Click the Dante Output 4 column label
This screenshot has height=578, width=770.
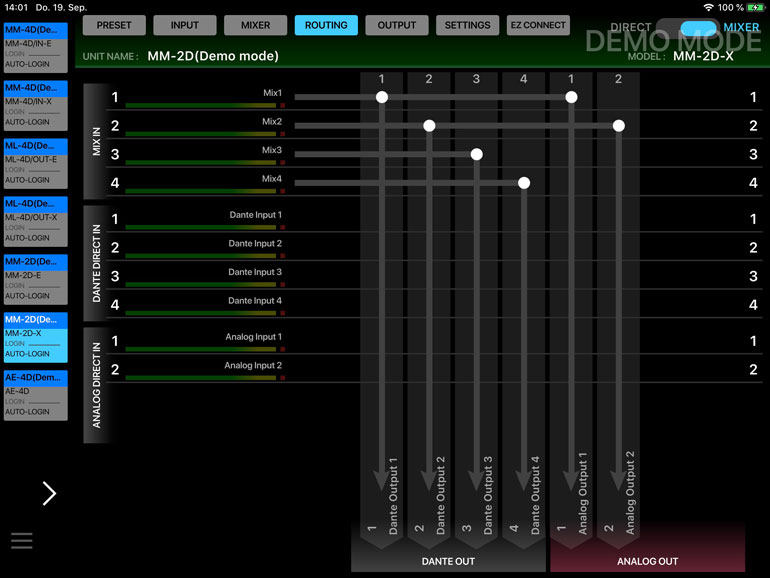[x=535, y=495]
